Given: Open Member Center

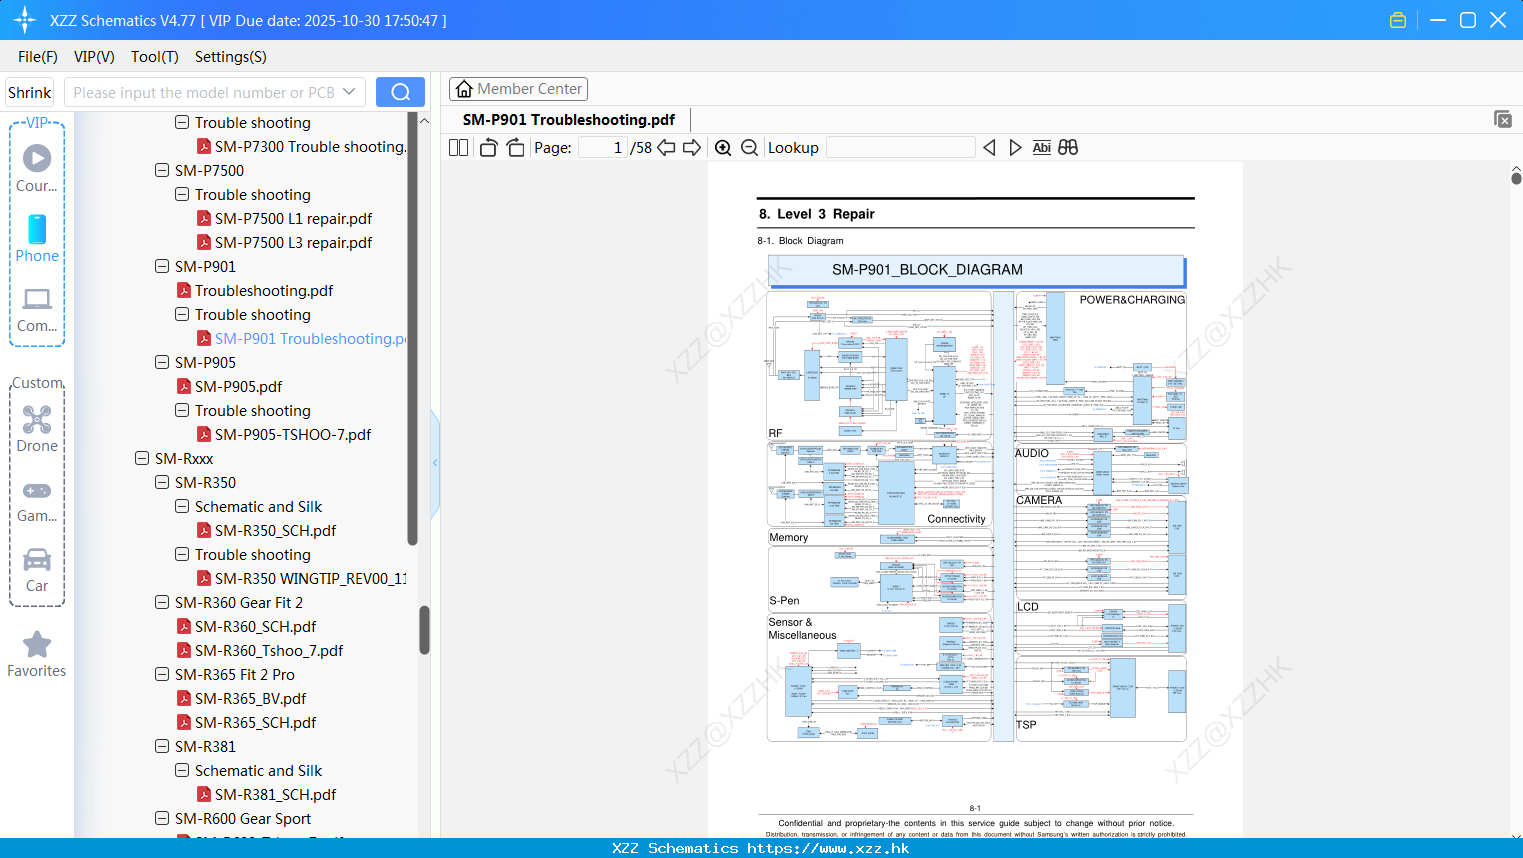Looking at the screenshot, I should click(518, 89).
